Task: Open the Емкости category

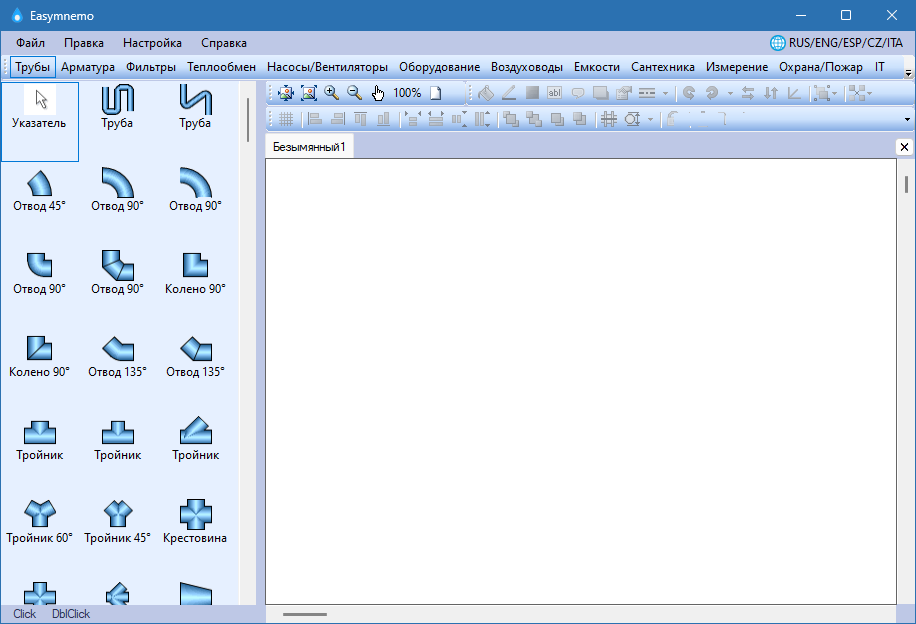Action: [x=596, y=67]
